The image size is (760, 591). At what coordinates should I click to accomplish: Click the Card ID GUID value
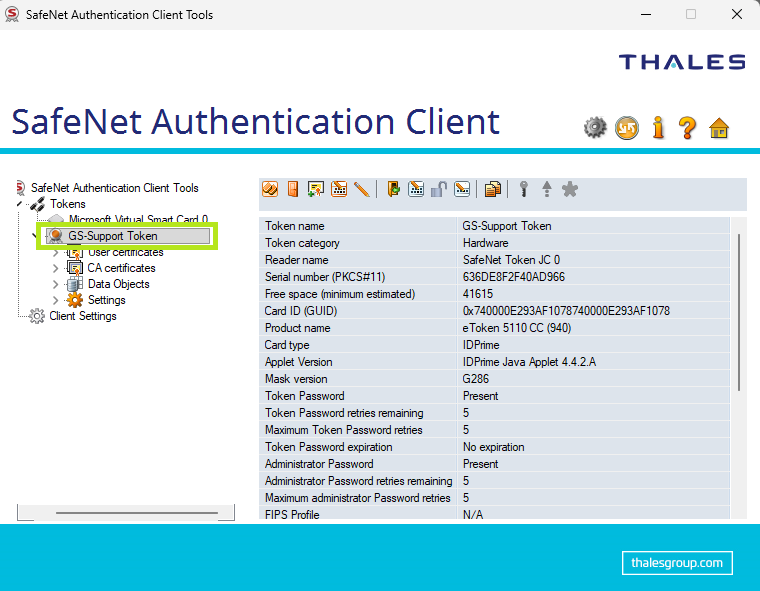[x=566, y=311]
